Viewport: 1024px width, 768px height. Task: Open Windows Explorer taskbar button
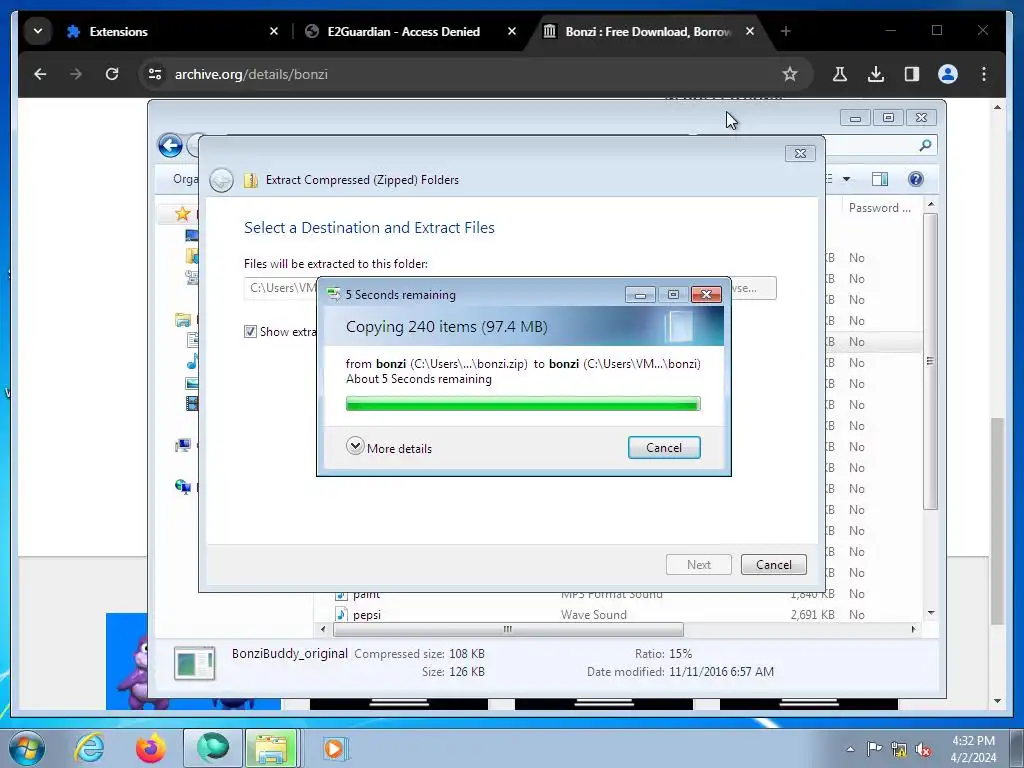click(x=272, y=748)
